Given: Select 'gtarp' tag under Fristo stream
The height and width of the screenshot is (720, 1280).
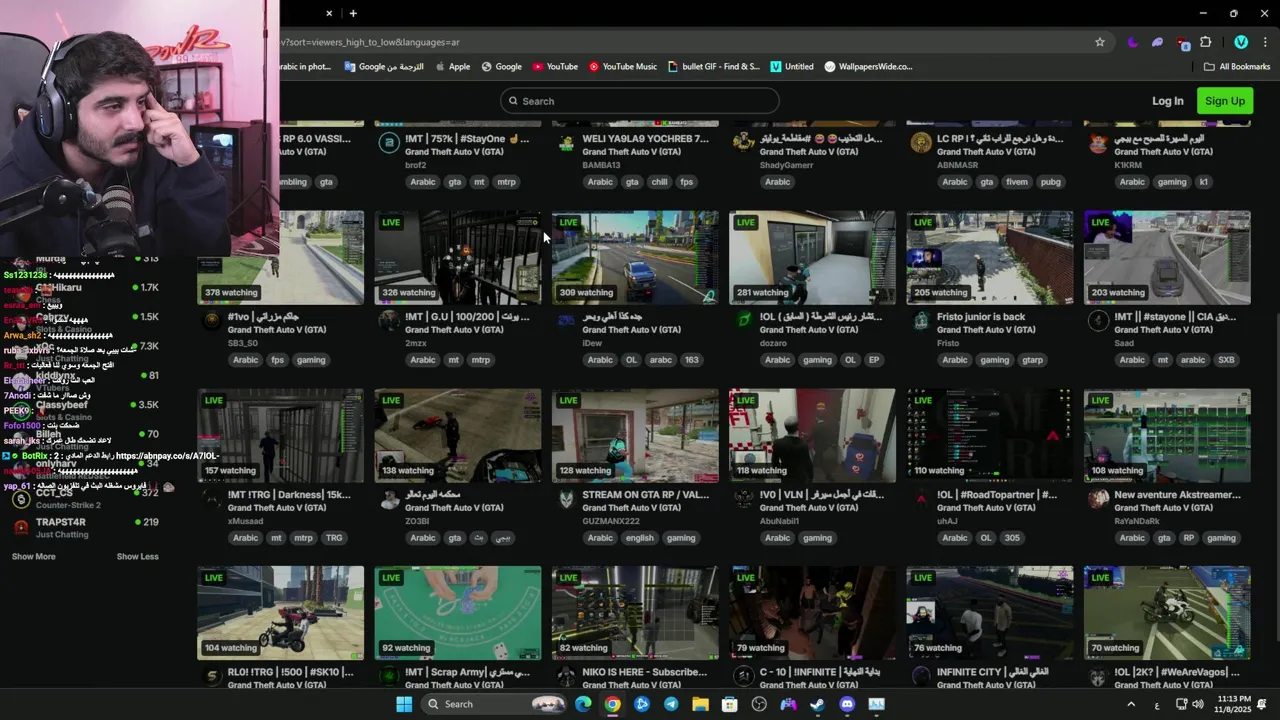Looking at the screenshot, I should pyautogui.click(x=1033, y=360).
